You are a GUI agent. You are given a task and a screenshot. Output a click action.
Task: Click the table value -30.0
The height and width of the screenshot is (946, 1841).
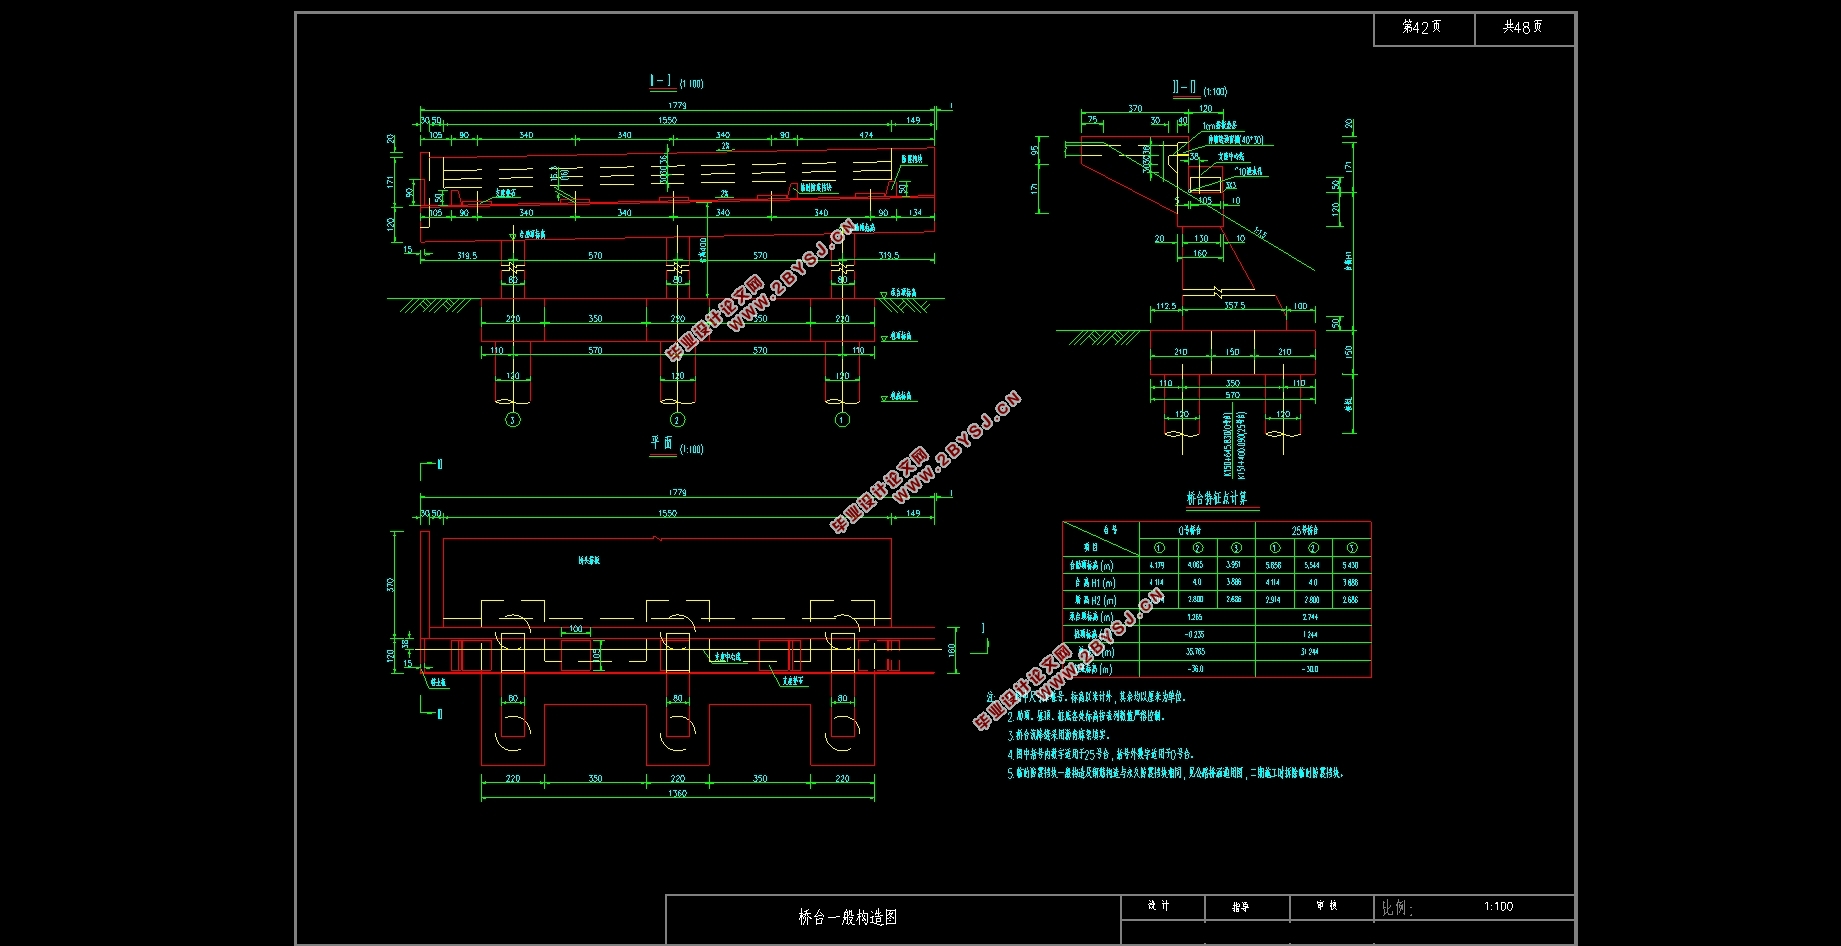click(x=1310, y=668)
